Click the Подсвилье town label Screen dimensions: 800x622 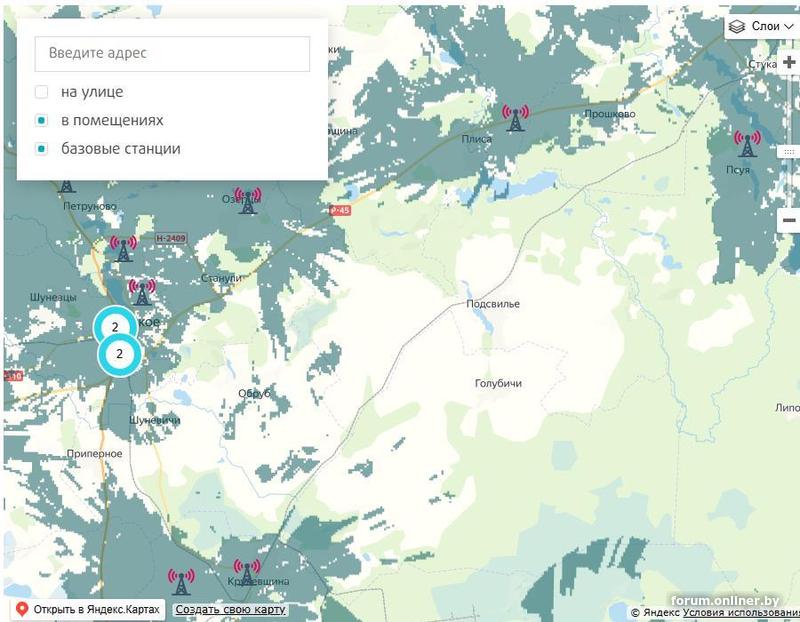[x=493, y=304]
